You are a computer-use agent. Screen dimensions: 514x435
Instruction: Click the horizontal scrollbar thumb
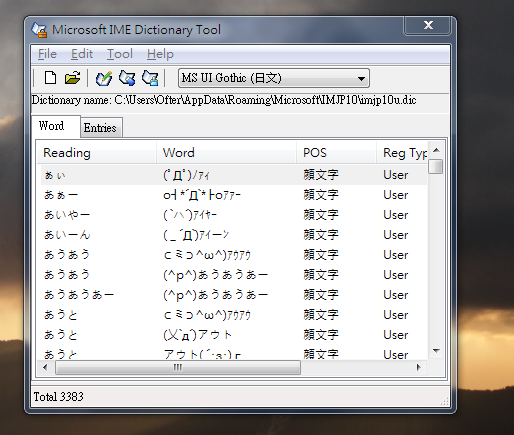click(178, 367)
